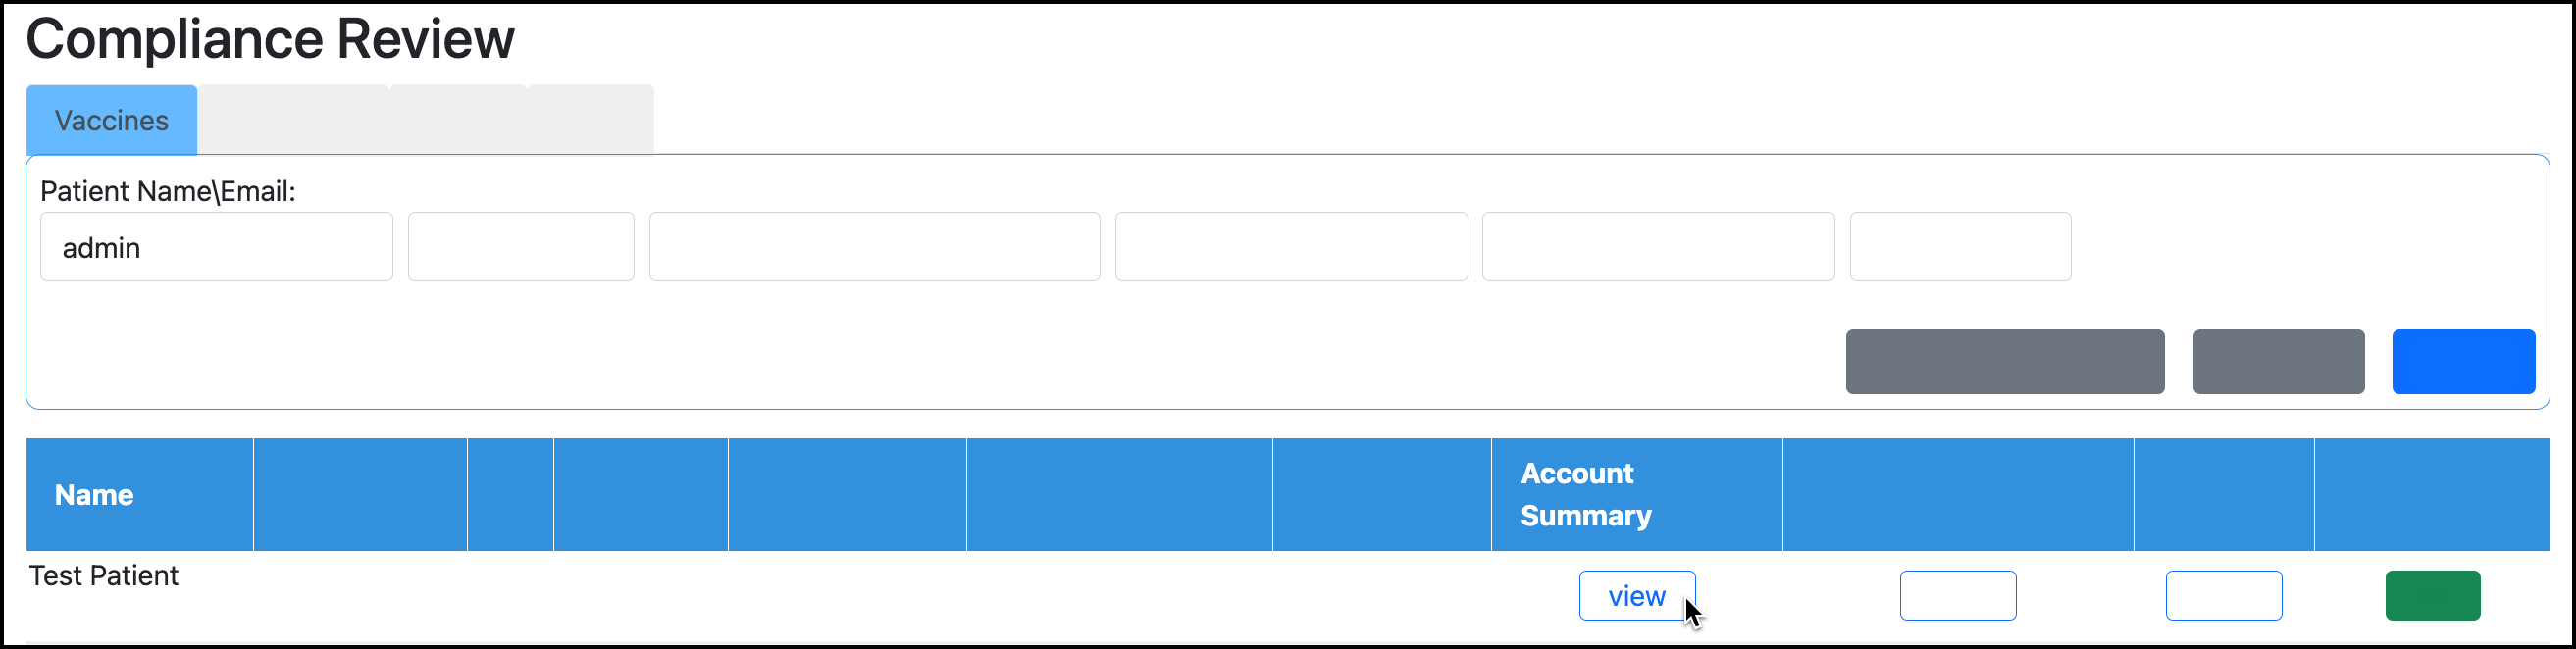Click the wide gray button in the filter panel
2576x649 pixels.
[x=2004, y=361]
